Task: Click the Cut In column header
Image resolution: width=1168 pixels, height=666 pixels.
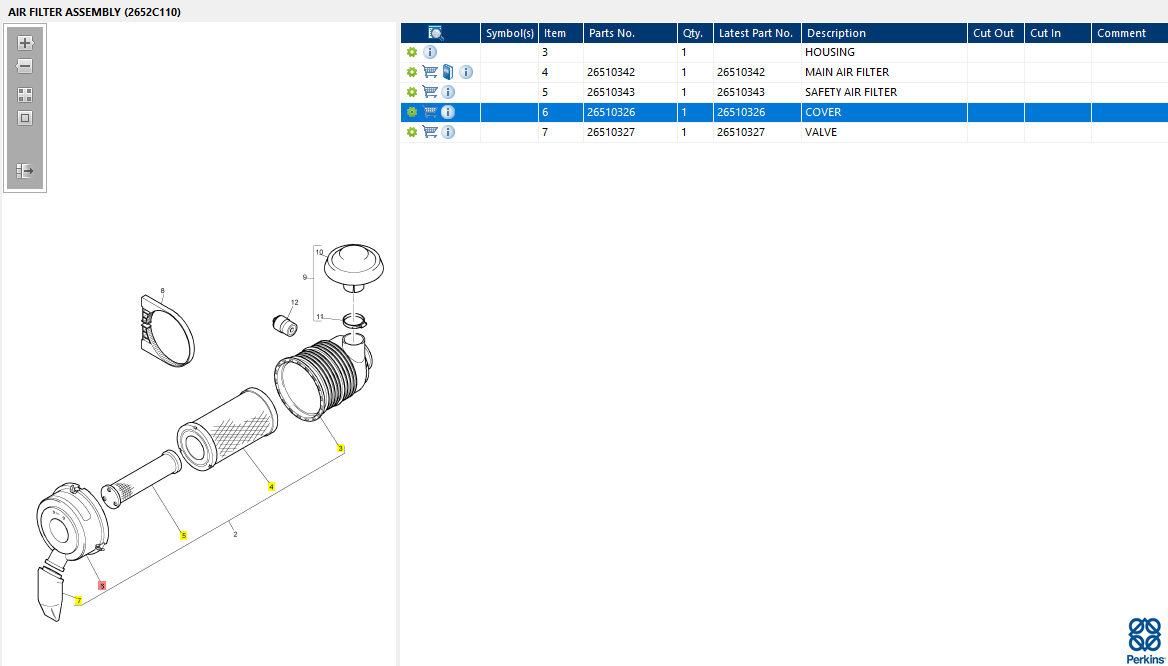Action: tap(1058, 33)
